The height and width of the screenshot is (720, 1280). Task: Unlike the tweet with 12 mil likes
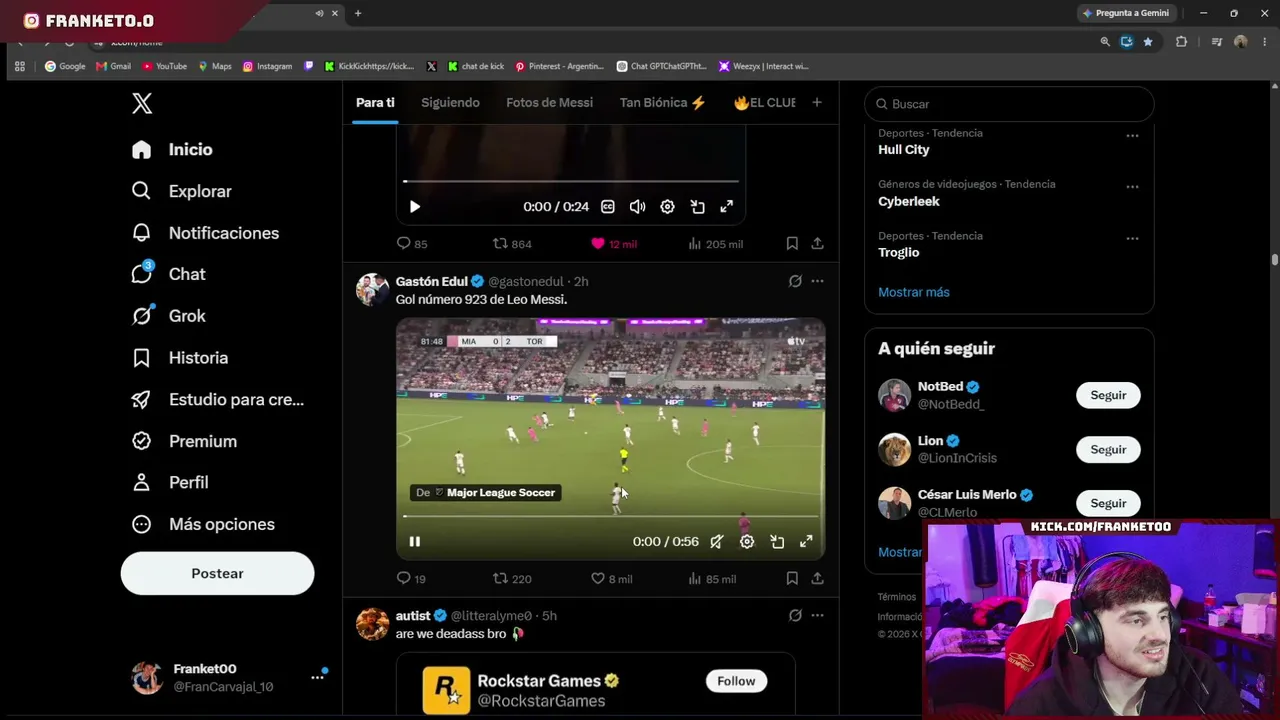coord(613,243)
